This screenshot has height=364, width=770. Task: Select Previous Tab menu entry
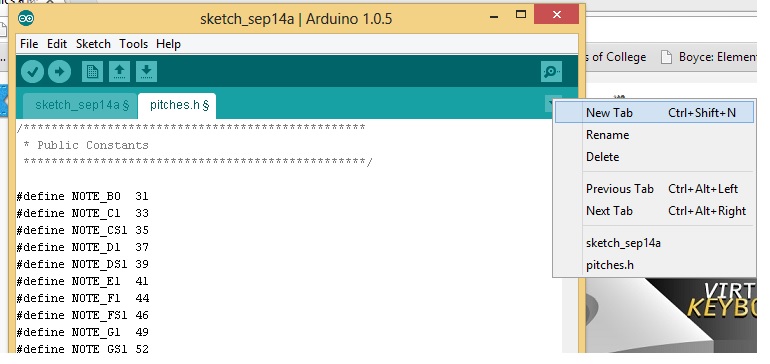655,189
